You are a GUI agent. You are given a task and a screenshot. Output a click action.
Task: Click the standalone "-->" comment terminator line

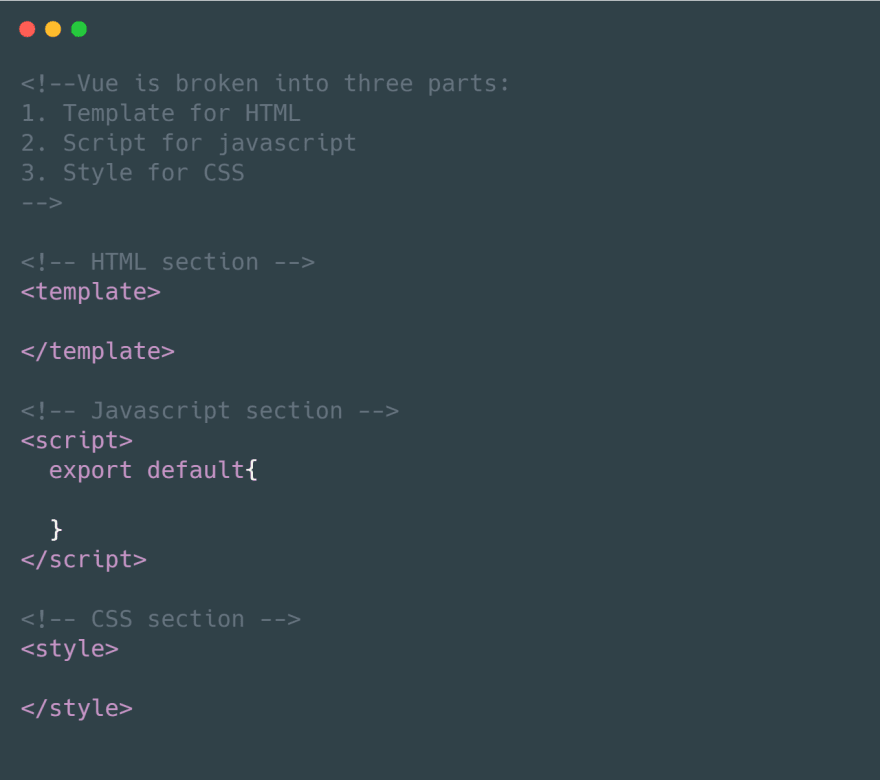tap(42, 203)
